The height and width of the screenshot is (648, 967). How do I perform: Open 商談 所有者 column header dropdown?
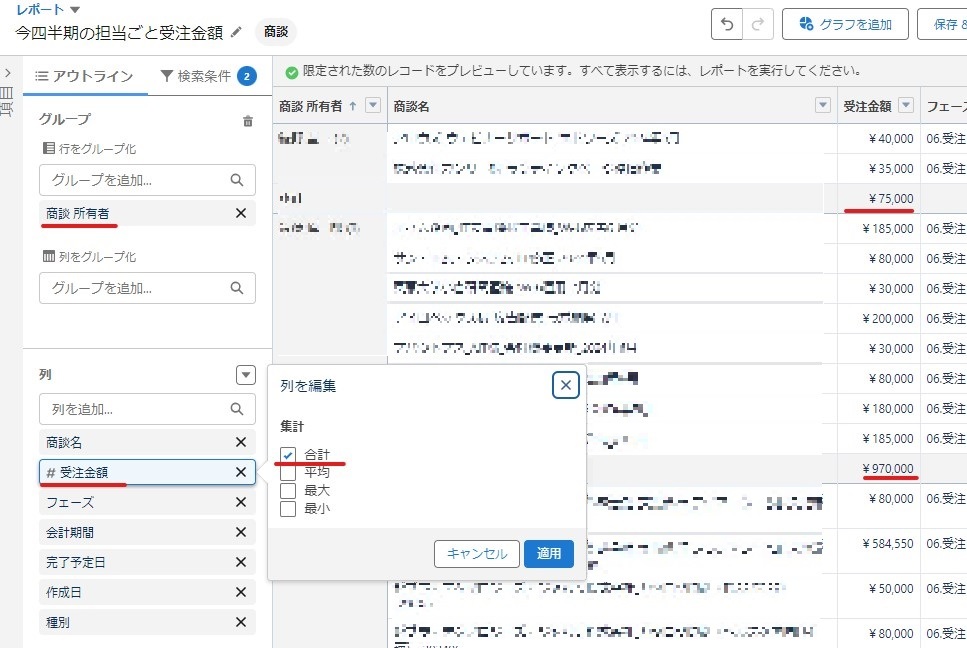click(x=372, y=105)
